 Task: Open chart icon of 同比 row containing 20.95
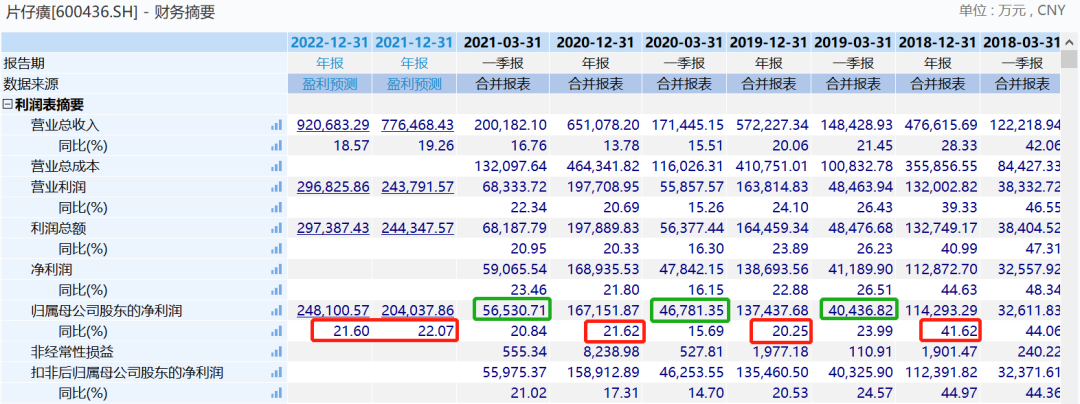(x=277, y=249)
